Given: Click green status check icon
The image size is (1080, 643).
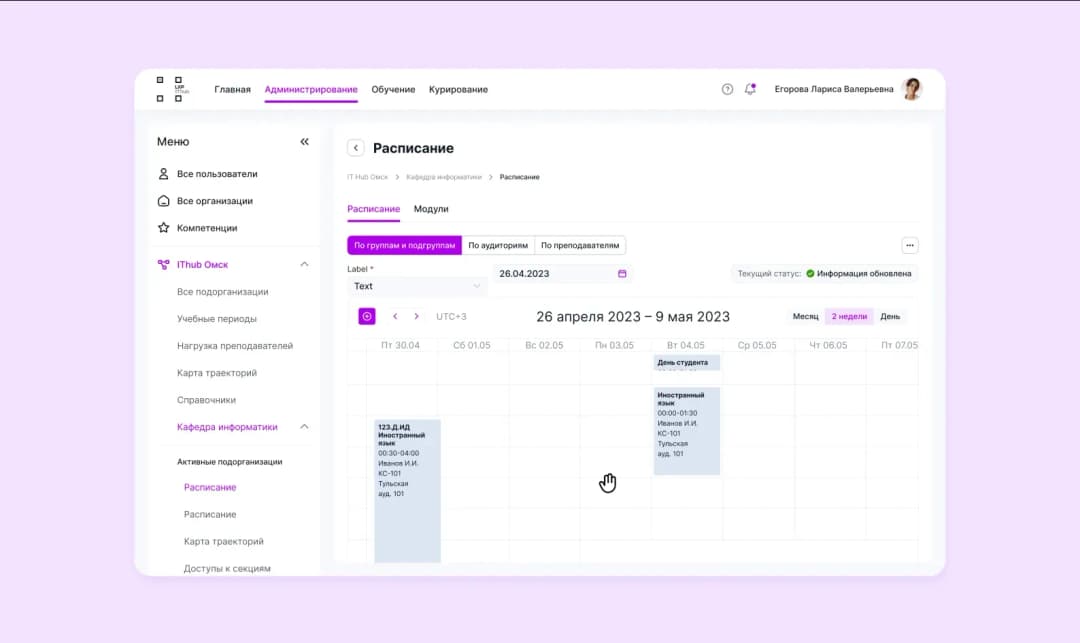Looking at the screenshot, I should [x=810, y=273].
